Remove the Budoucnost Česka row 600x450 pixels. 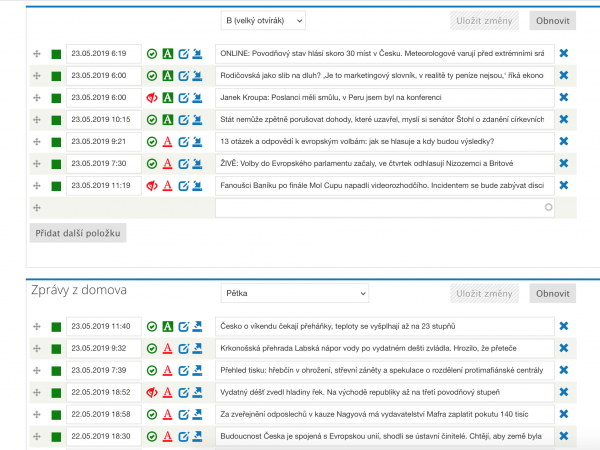click(564, 436)
